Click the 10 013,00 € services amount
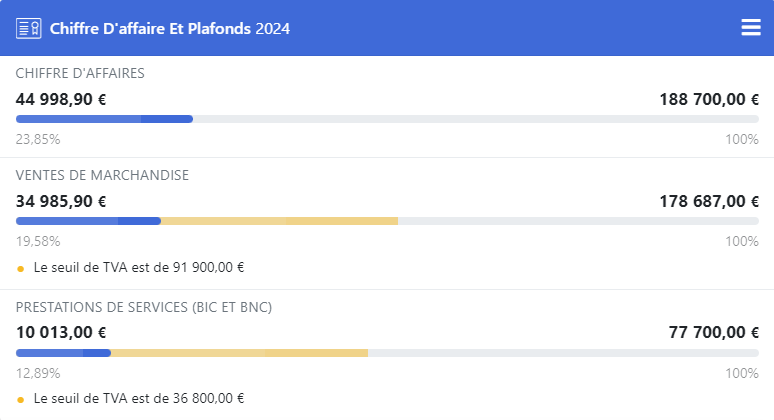 coord(61,332)
